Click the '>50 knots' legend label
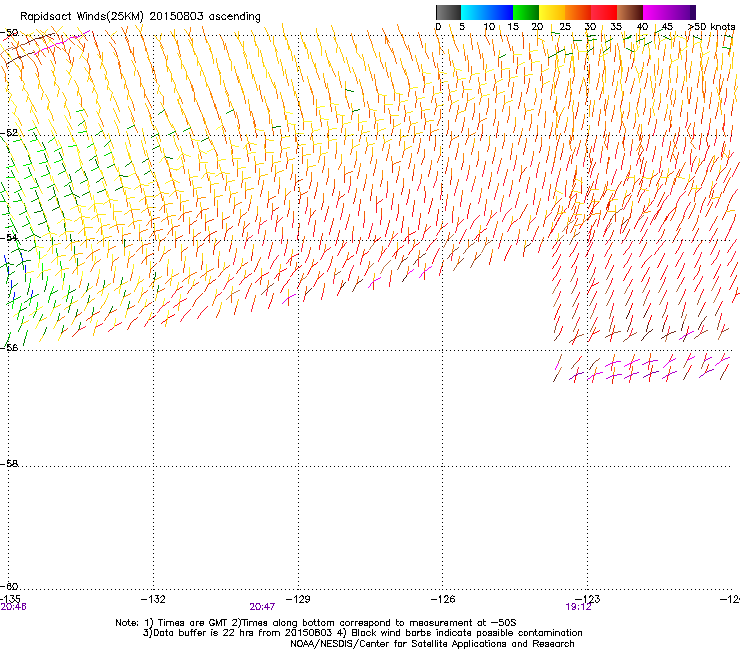The image size is (740, 650). pyautogui.click(x=712, y=27)
